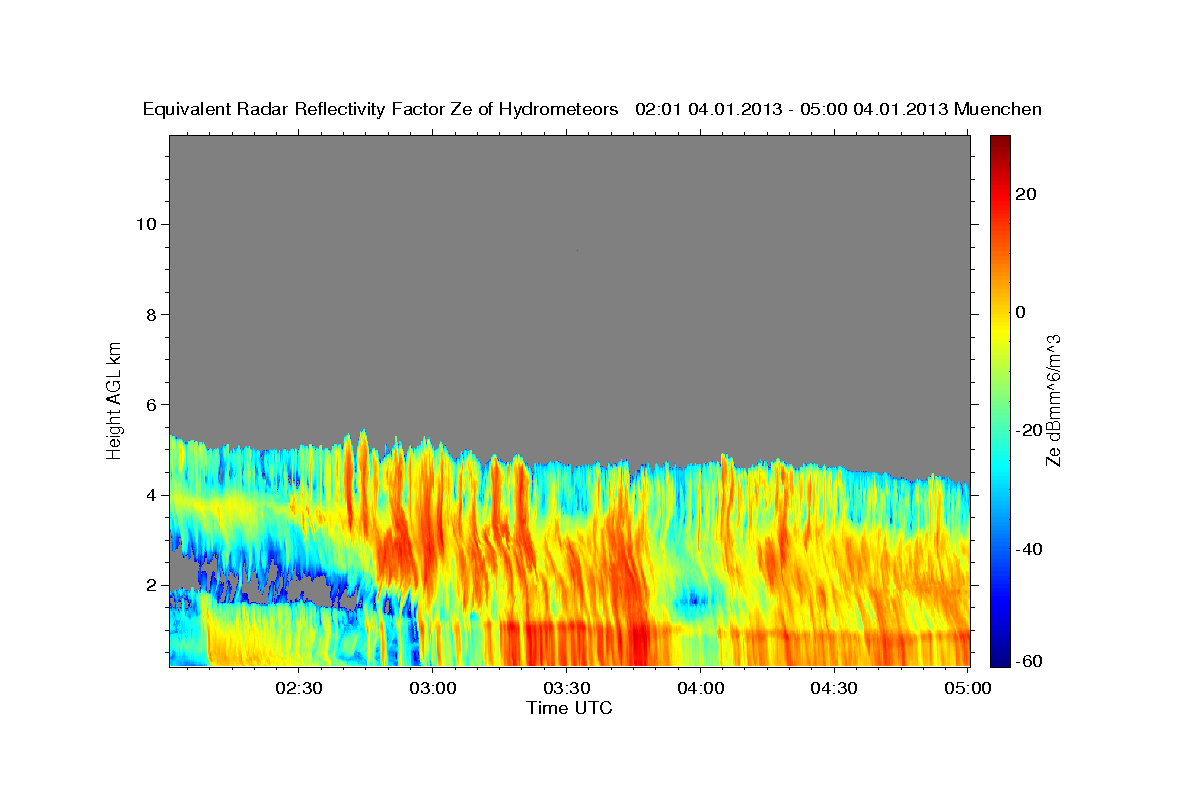Viewport: 1200px width, 800px height.
Task: Click the 03:00 time tick label
Action: [433, 688]
